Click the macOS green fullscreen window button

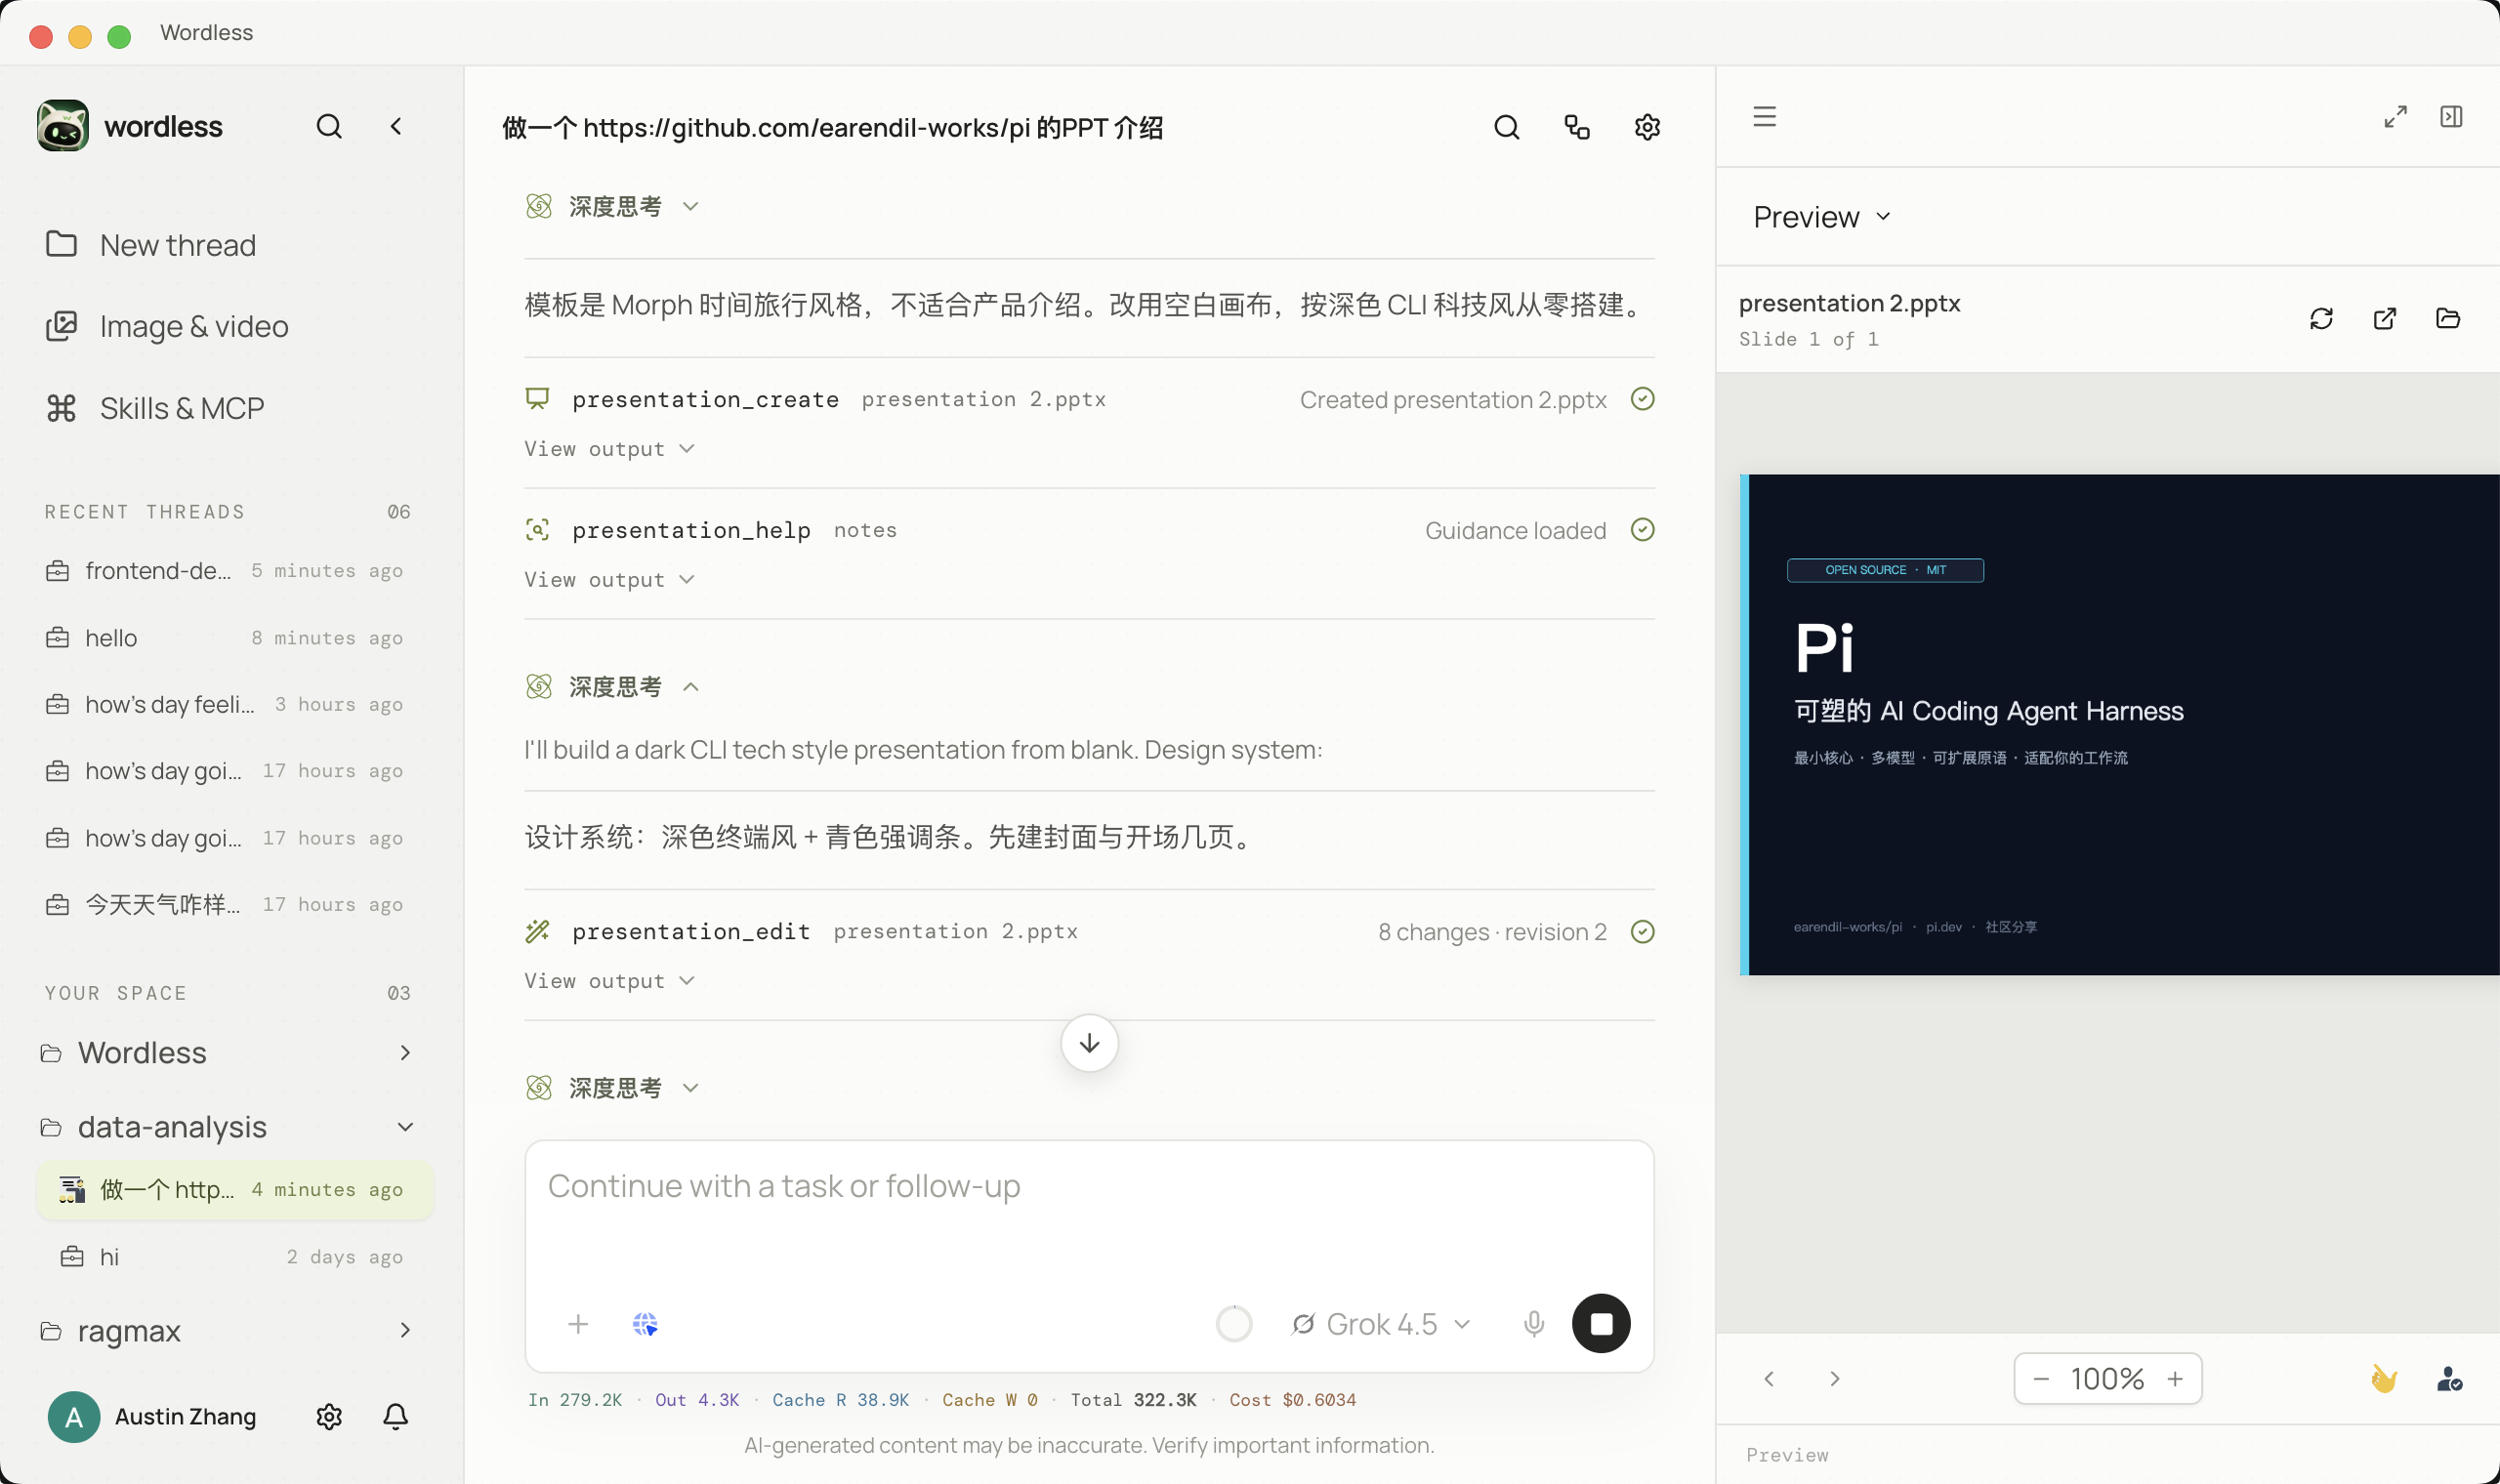coord(119,37)
